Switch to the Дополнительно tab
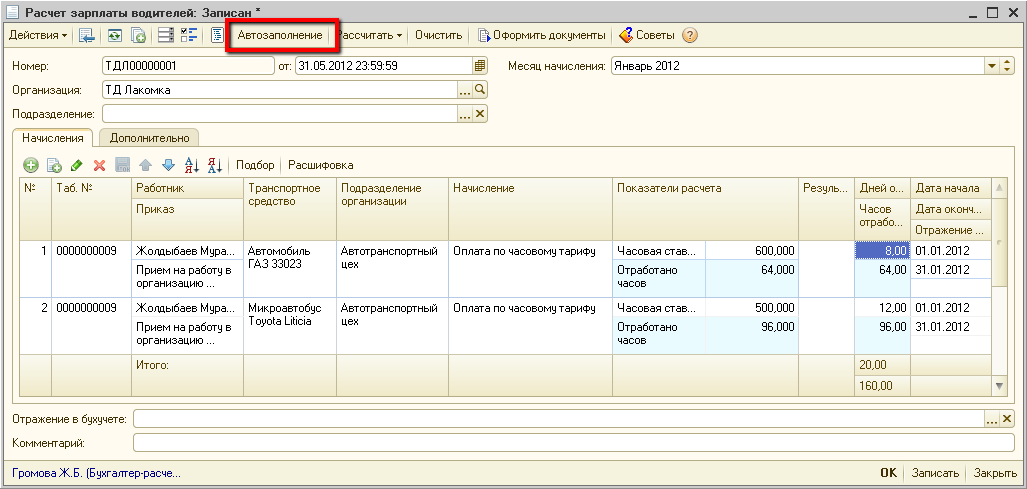The width and height of the screenshot is (1027, 489). click(149, 138)
